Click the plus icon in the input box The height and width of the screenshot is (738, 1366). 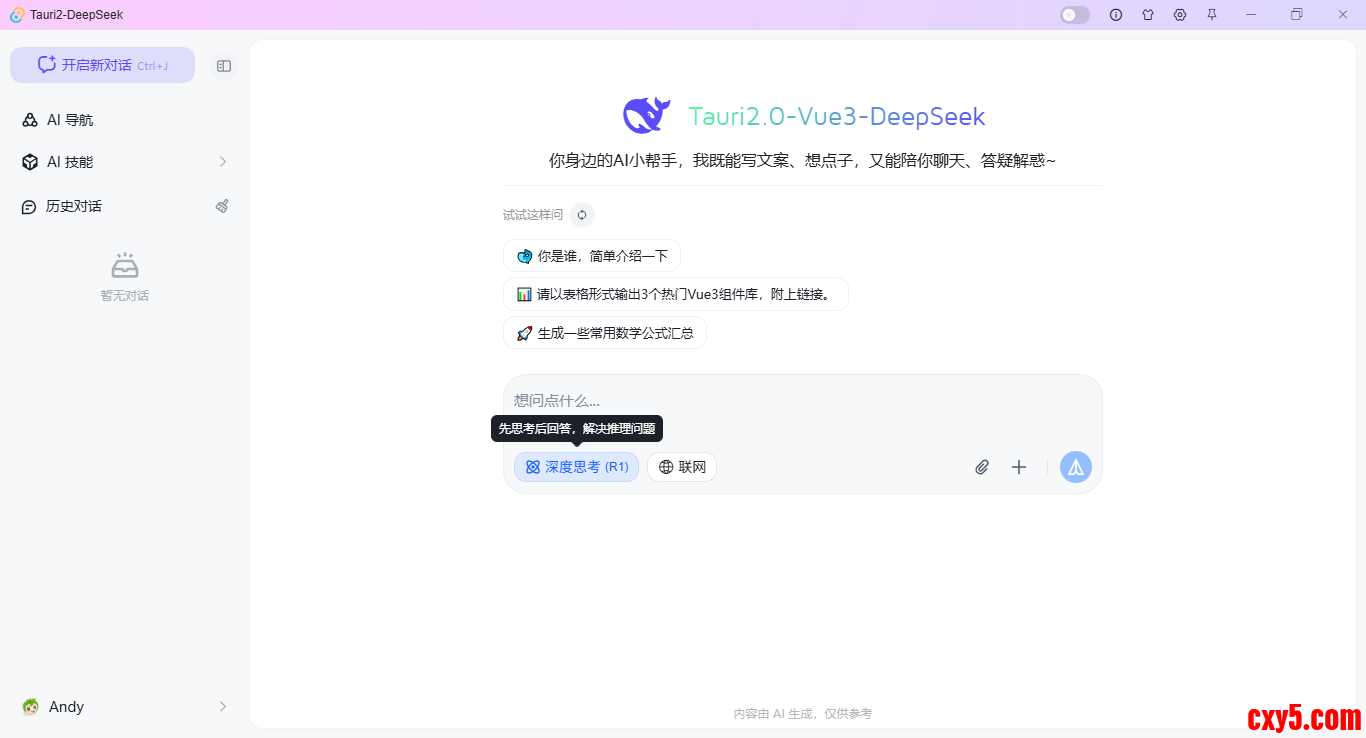tap(1019, 467)
